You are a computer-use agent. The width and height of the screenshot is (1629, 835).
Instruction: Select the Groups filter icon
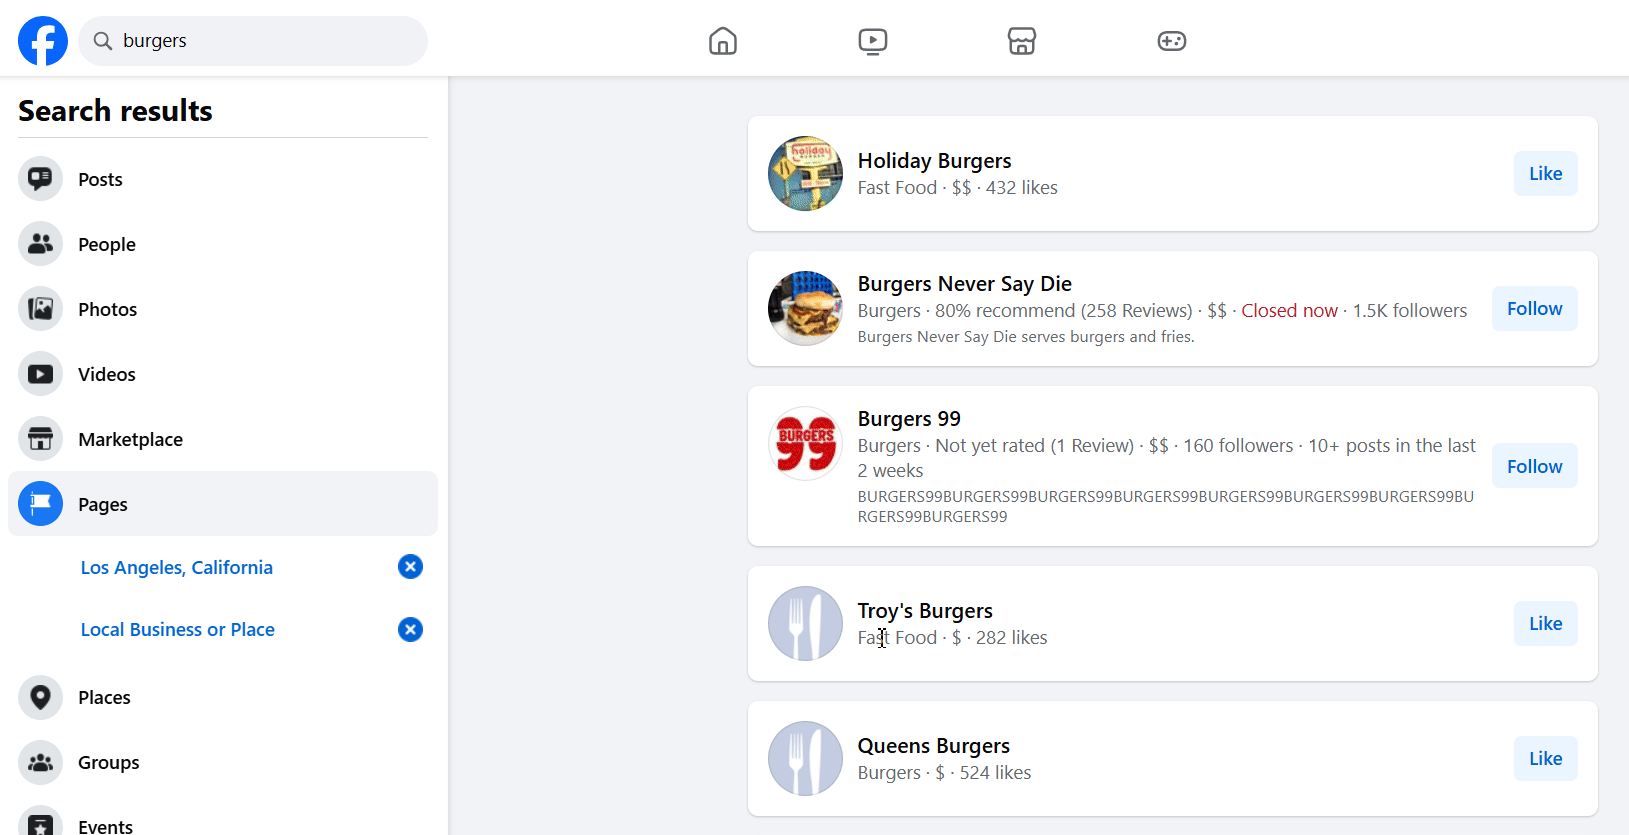(x=41, y=762)
